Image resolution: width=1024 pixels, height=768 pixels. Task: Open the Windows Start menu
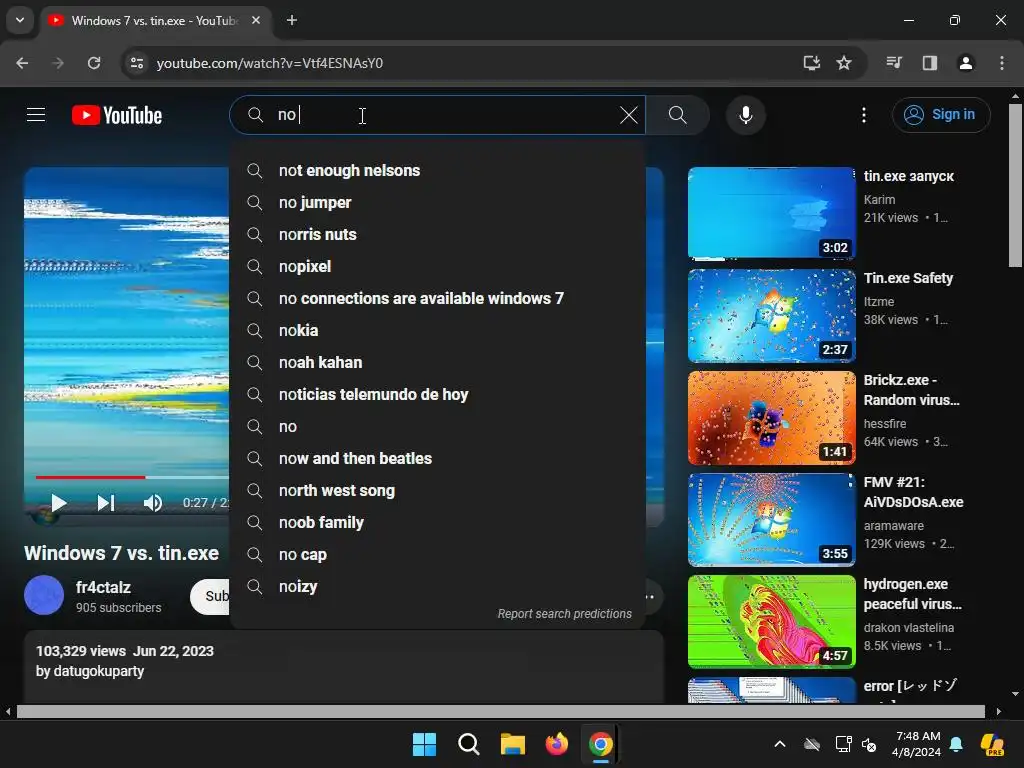(424, 744)
